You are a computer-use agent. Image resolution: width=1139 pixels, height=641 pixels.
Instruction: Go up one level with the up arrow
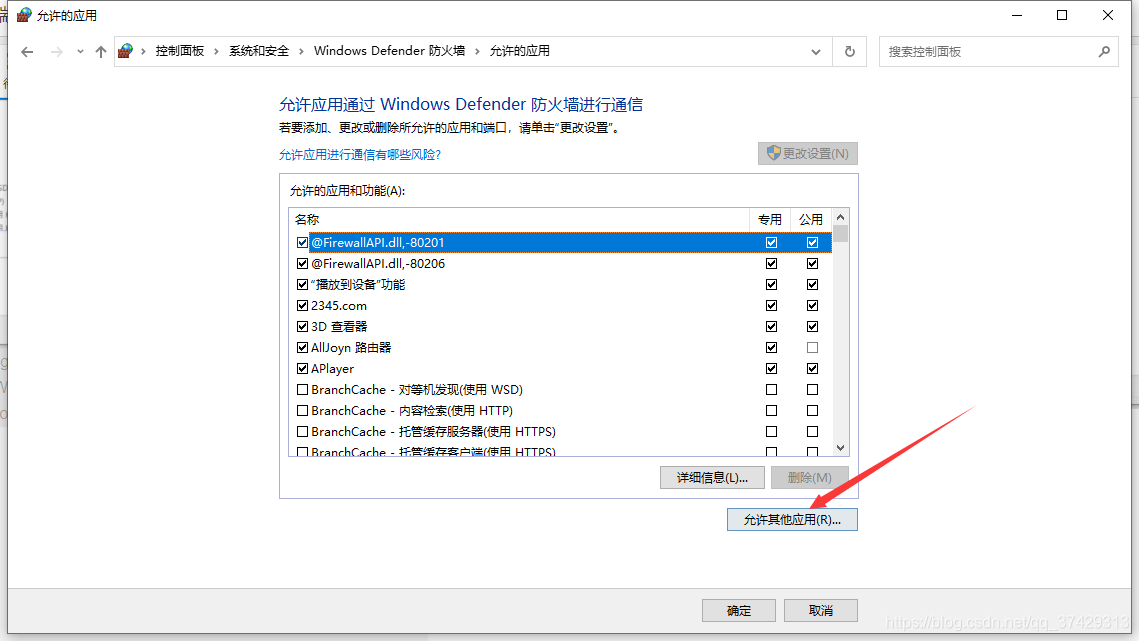point(100,52)
